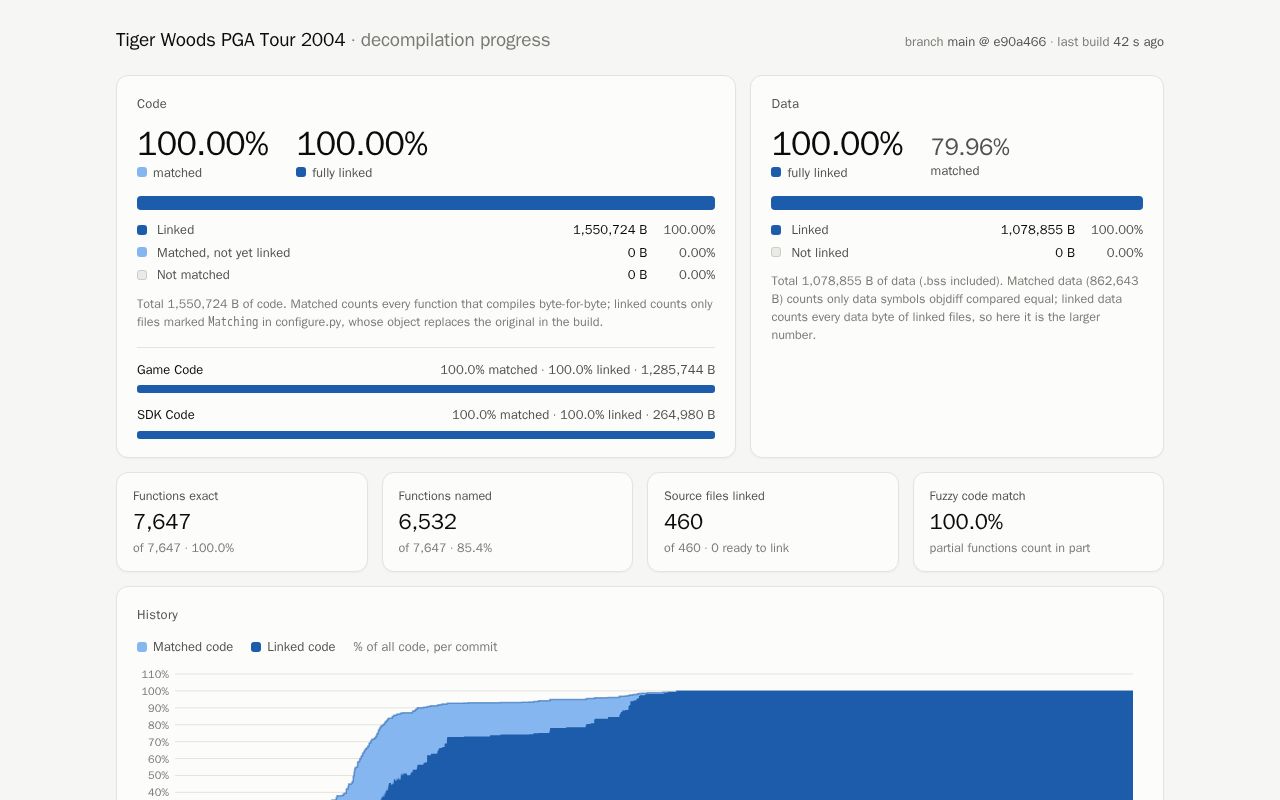Click the "Not matched" row label in the Code card

(x=193, y=275)
